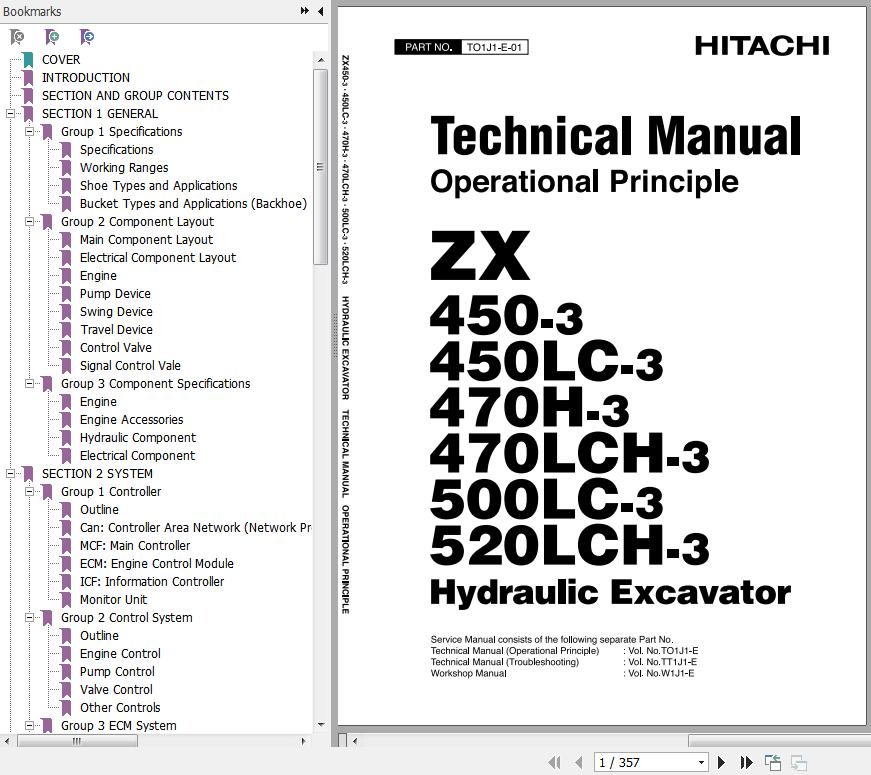The image size is (871, 775).
Task: Click the bookmarks horizontal scrollbar thumb
Action: point(77,741)
